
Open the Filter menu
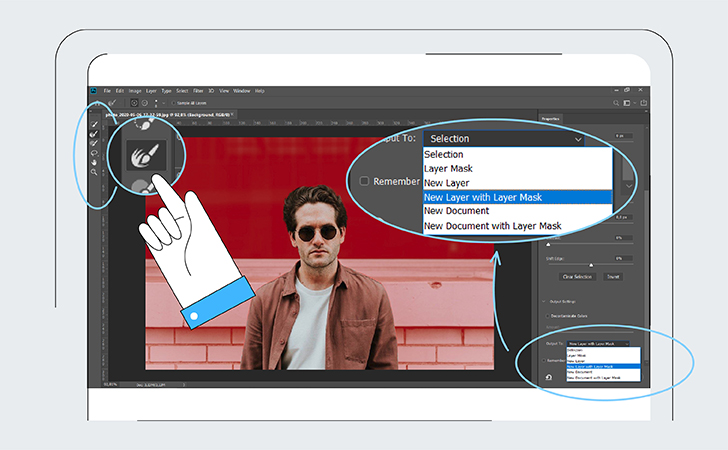pyautogui.click(x=198, y=91)
